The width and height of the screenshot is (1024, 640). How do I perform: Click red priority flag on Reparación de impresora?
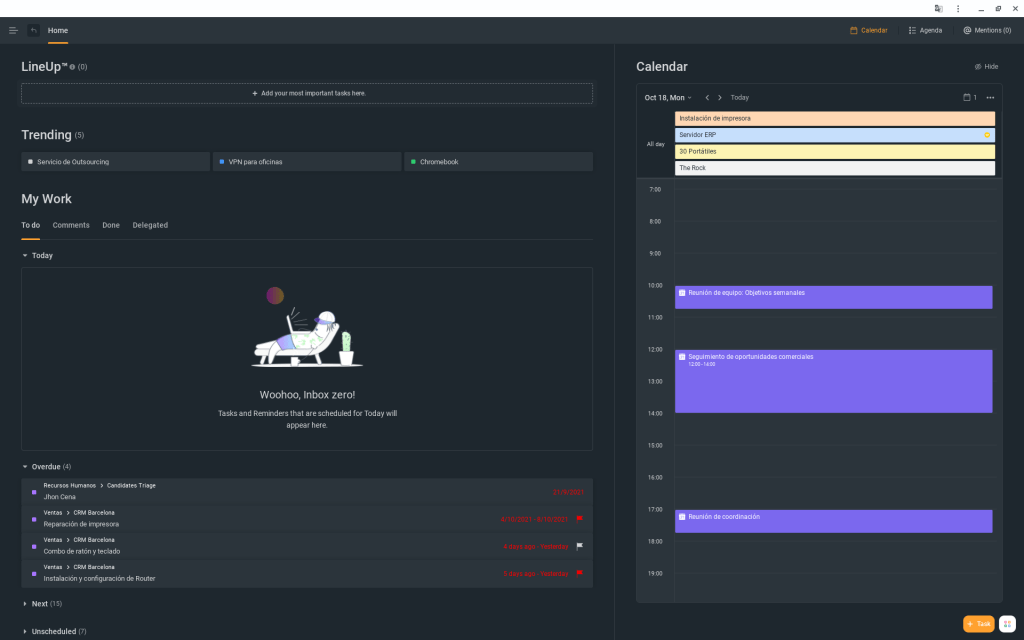click(x=579, y=519)
